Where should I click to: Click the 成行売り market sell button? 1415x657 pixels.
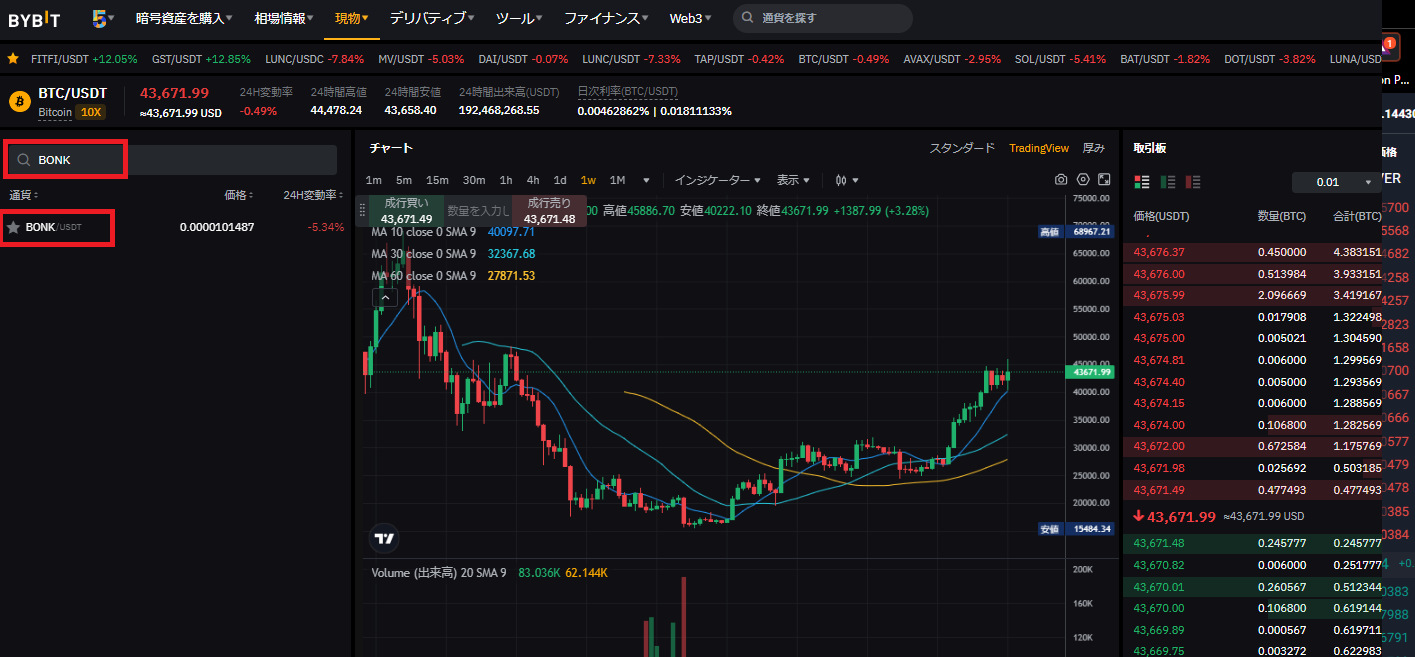(549, 211)
